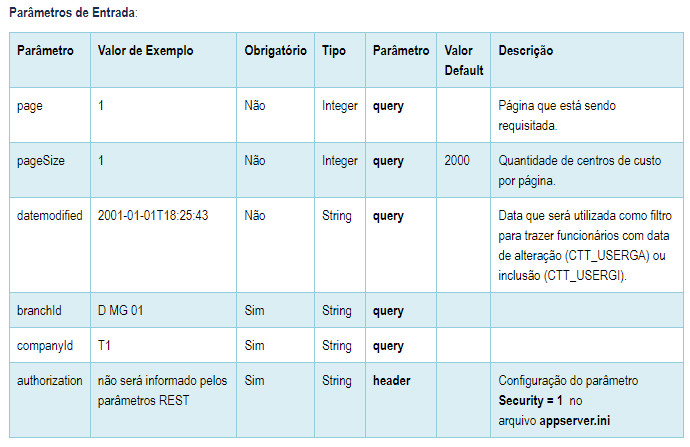
Task: Click the default value "2000" cell
Action: (458, 161)
